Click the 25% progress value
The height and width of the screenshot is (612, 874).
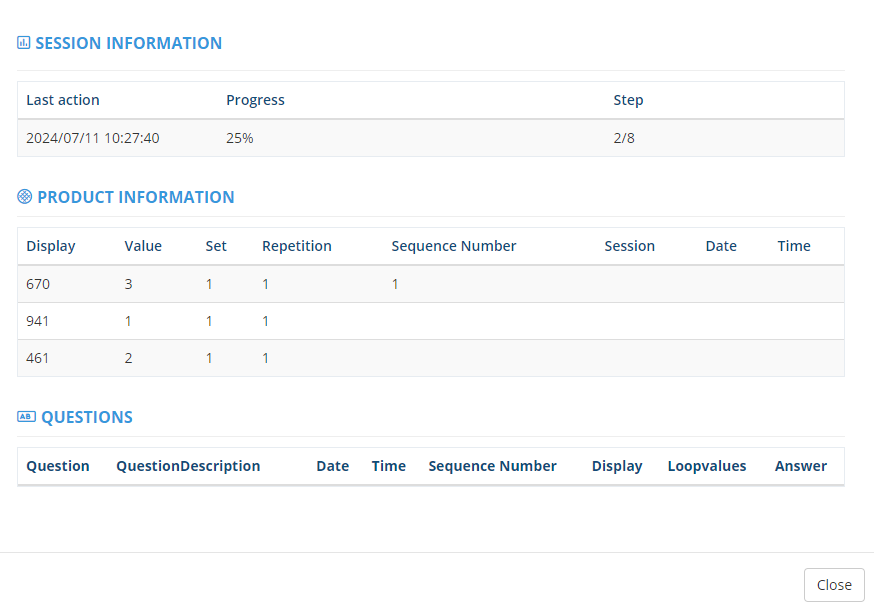tap(240, 138)
